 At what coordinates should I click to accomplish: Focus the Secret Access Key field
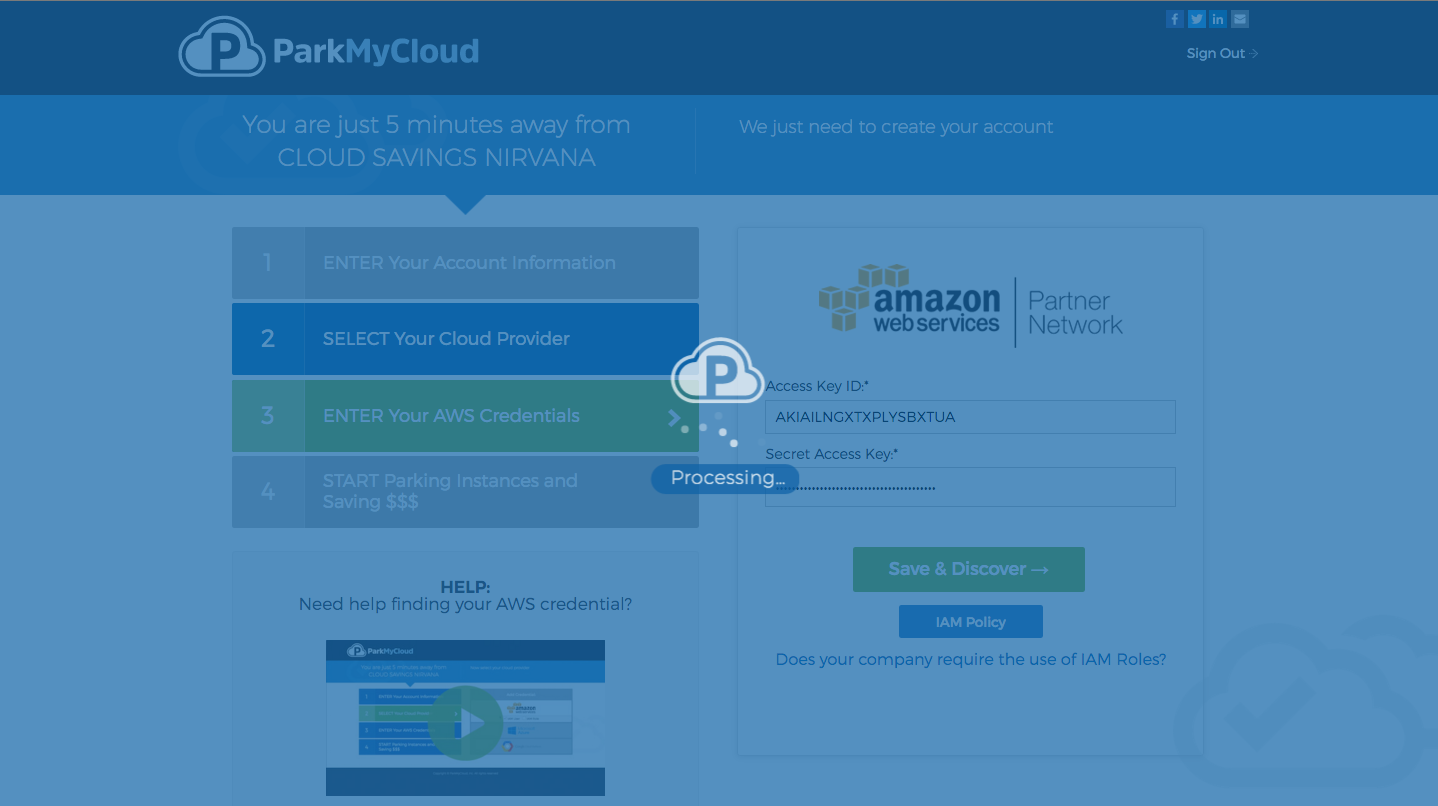click(x=969, y=487)
